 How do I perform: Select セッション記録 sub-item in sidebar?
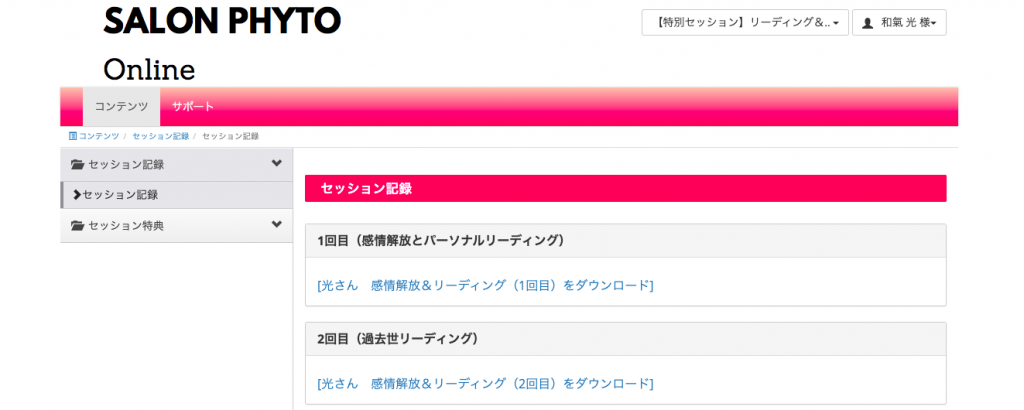point(176,195)
